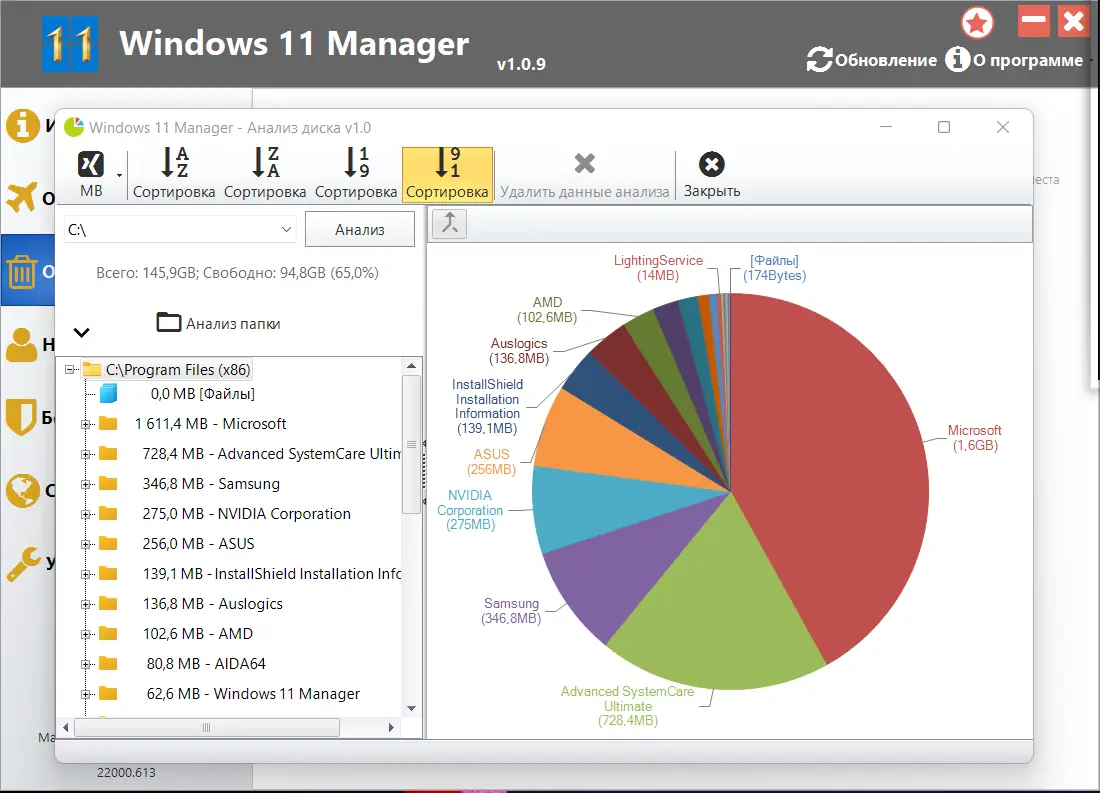
Task: Sort folders in reverse Z to A order
Action: click(265, 174)
